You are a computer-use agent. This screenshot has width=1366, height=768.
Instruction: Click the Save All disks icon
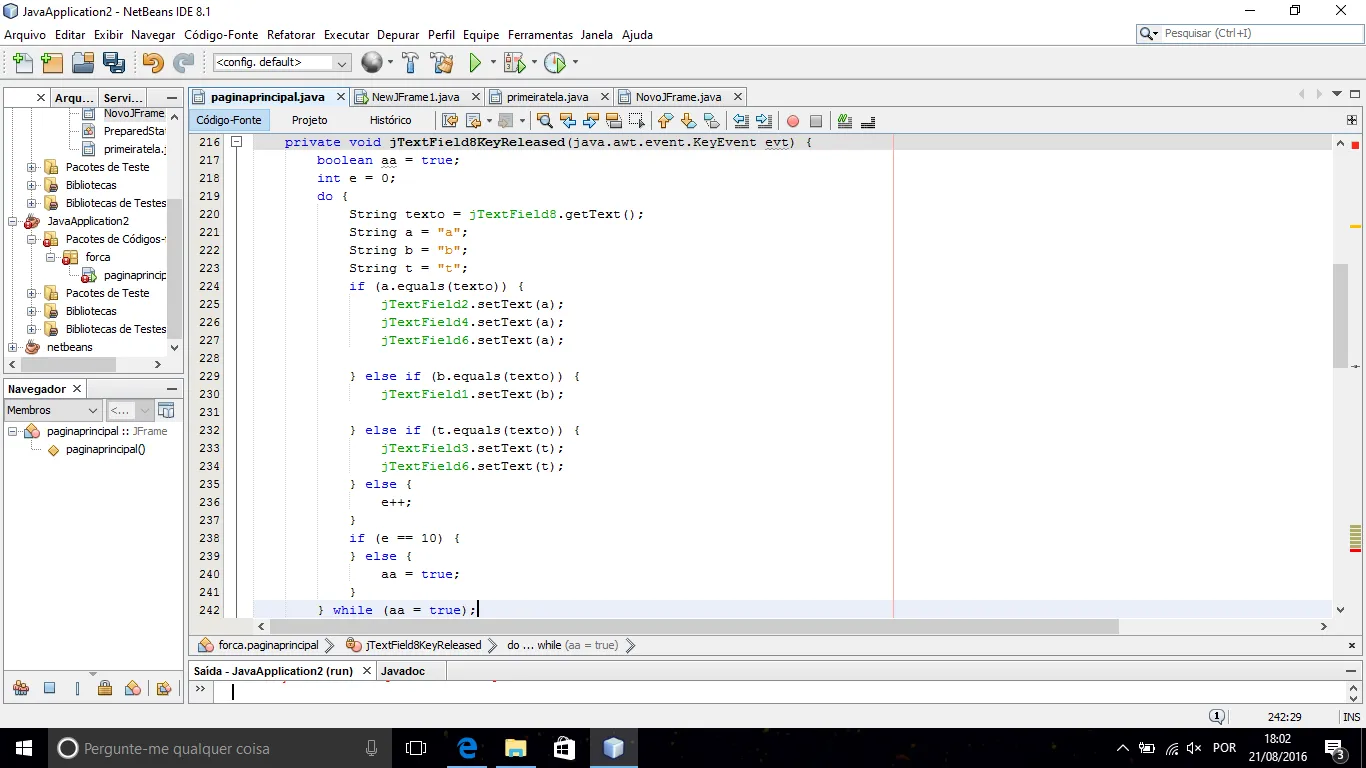tap(114, 63)
